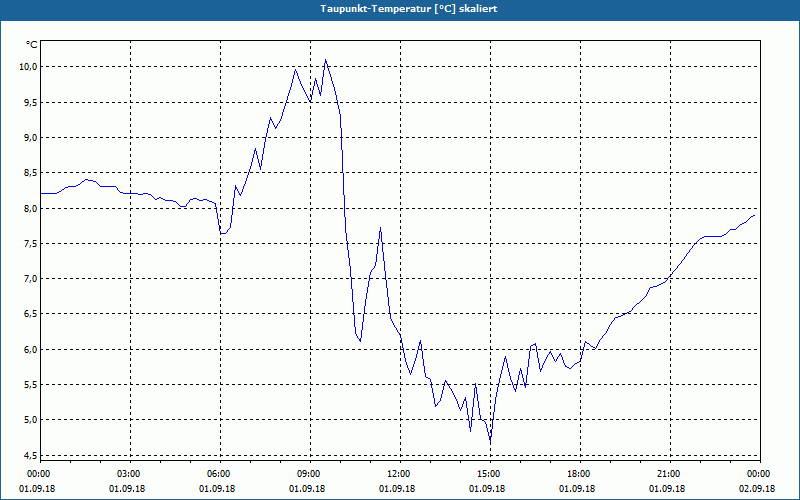800x500 pixels.
Task: Click the 06:00 time label
Action: click(220, 474)
